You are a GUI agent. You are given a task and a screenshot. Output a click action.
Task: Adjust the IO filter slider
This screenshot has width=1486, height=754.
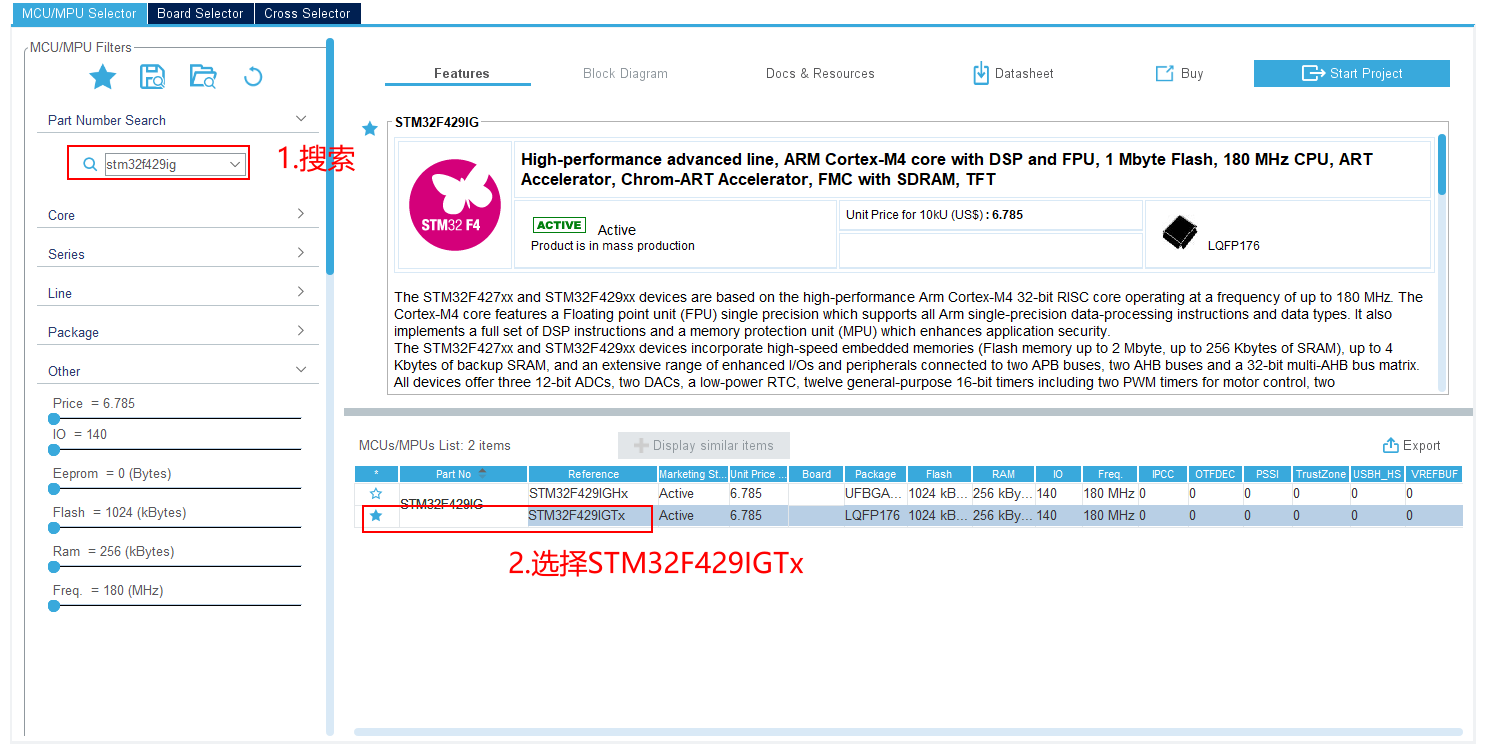click(54, 450)
